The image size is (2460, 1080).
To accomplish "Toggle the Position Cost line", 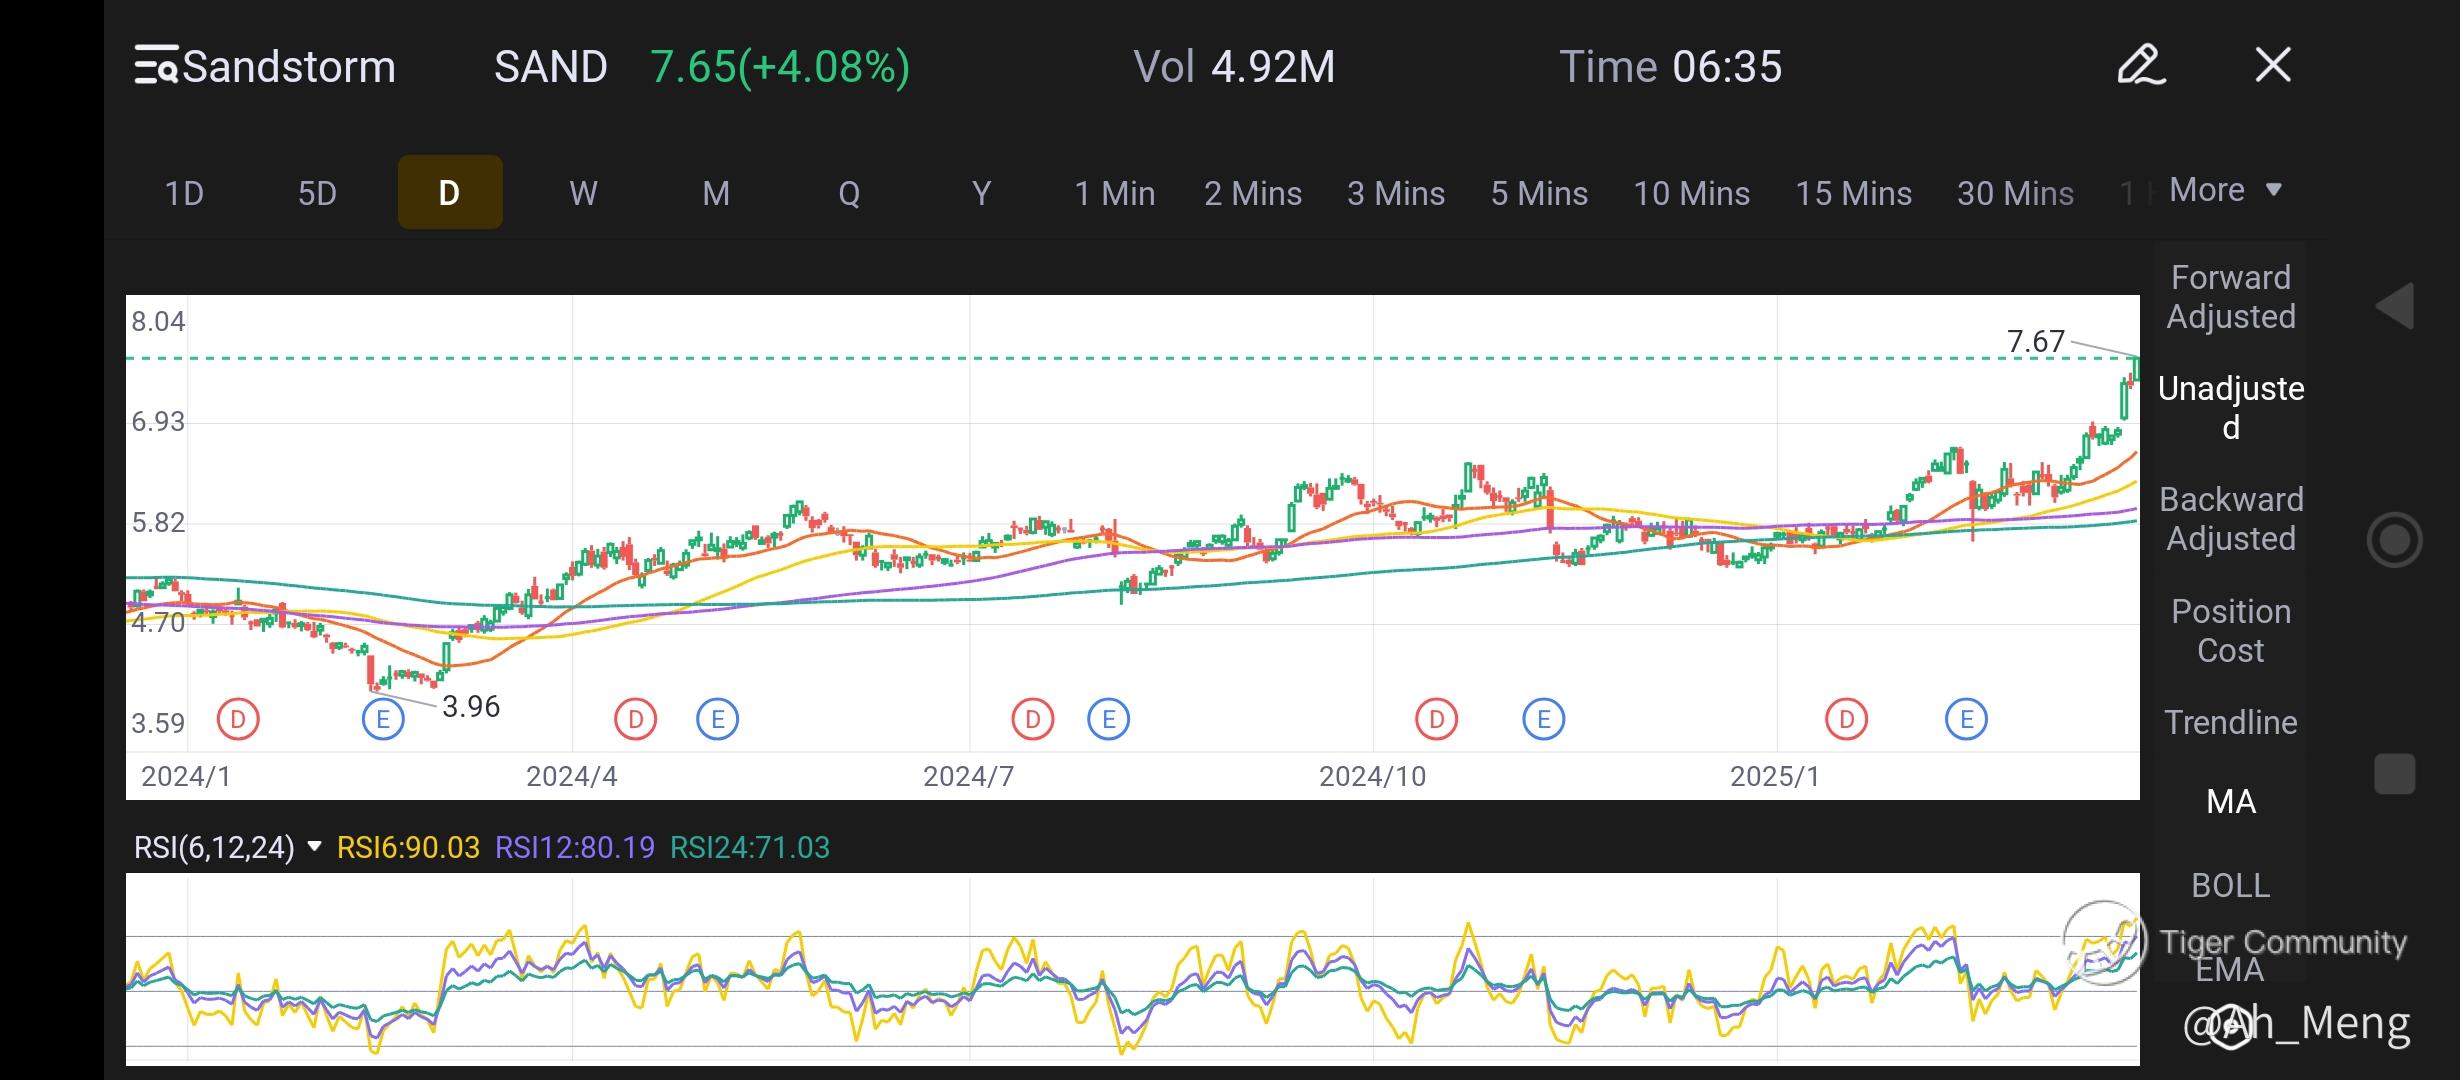I will tap(2230, 631).
